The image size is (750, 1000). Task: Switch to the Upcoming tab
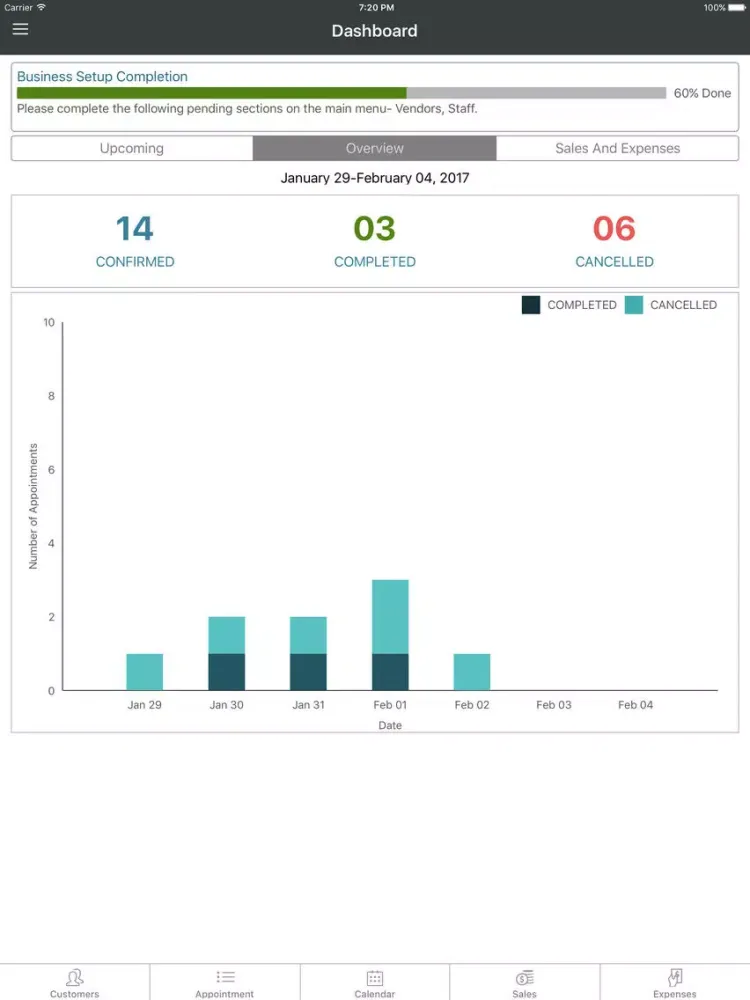[x=132, y=148]
